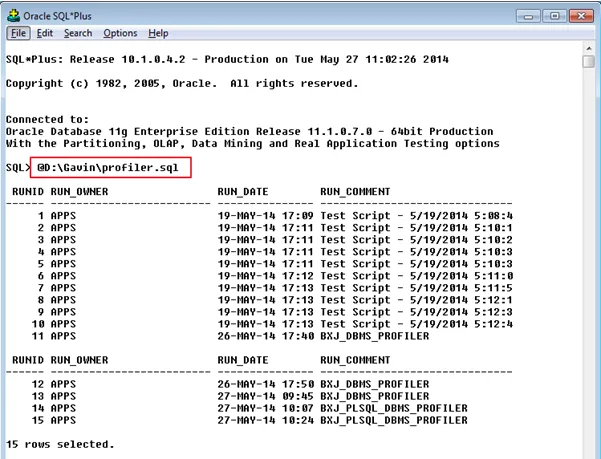Open the Options menu

pos(120,33)
